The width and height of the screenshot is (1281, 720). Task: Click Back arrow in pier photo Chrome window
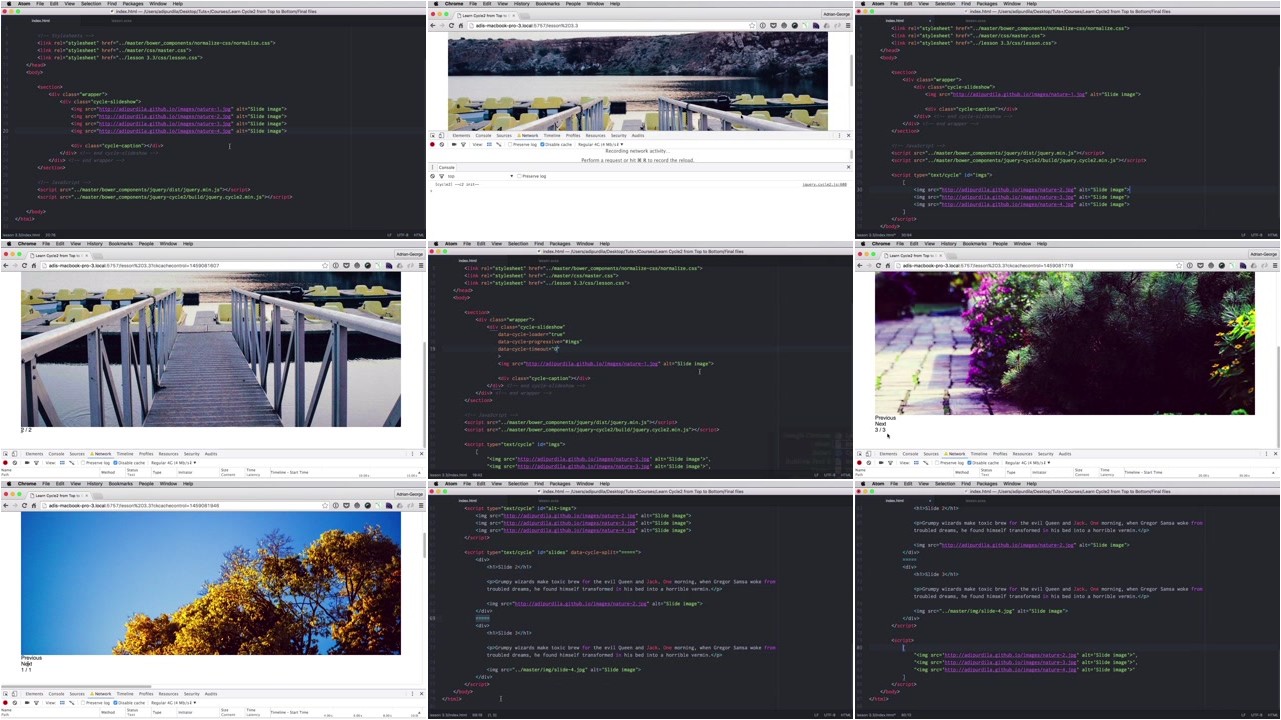5,265
